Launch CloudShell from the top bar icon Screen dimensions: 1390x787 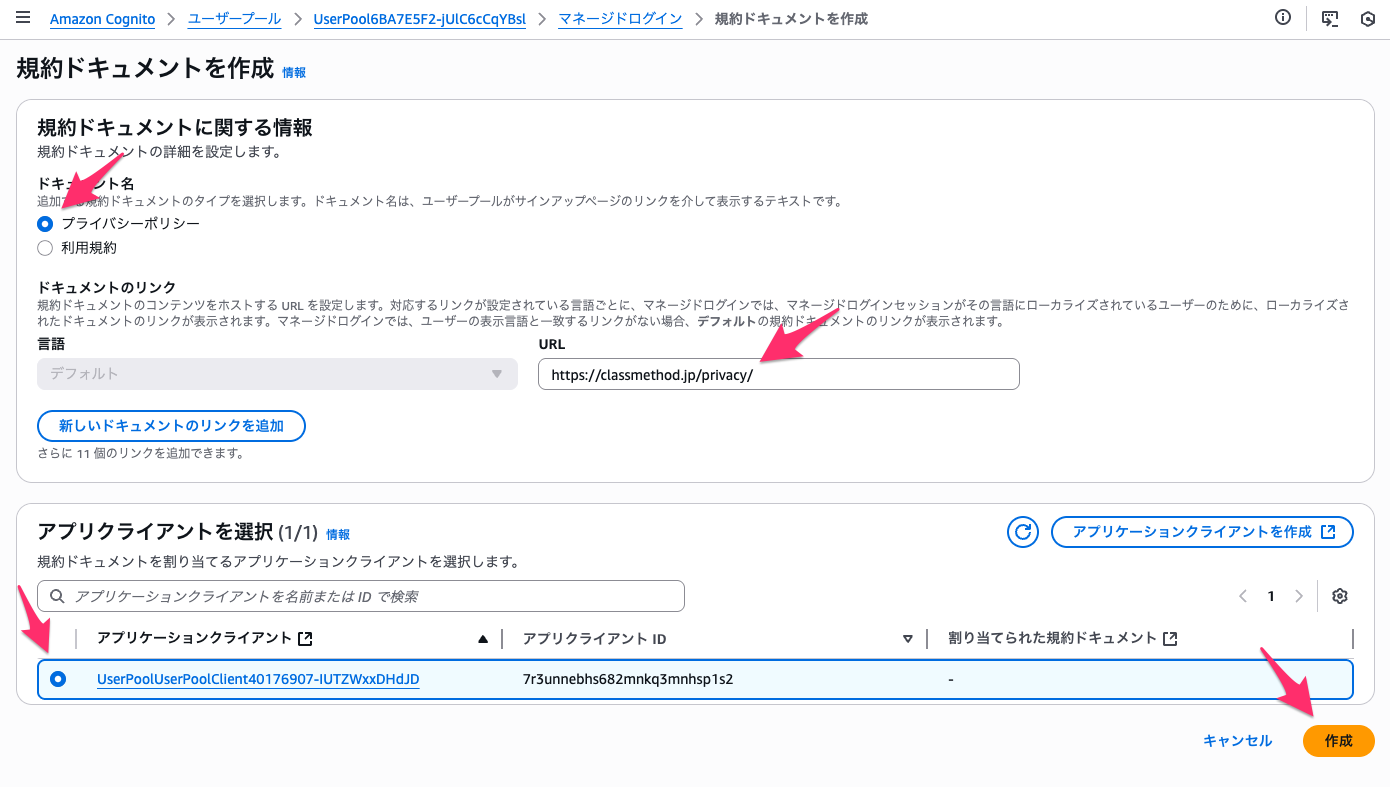[1330, 19]
